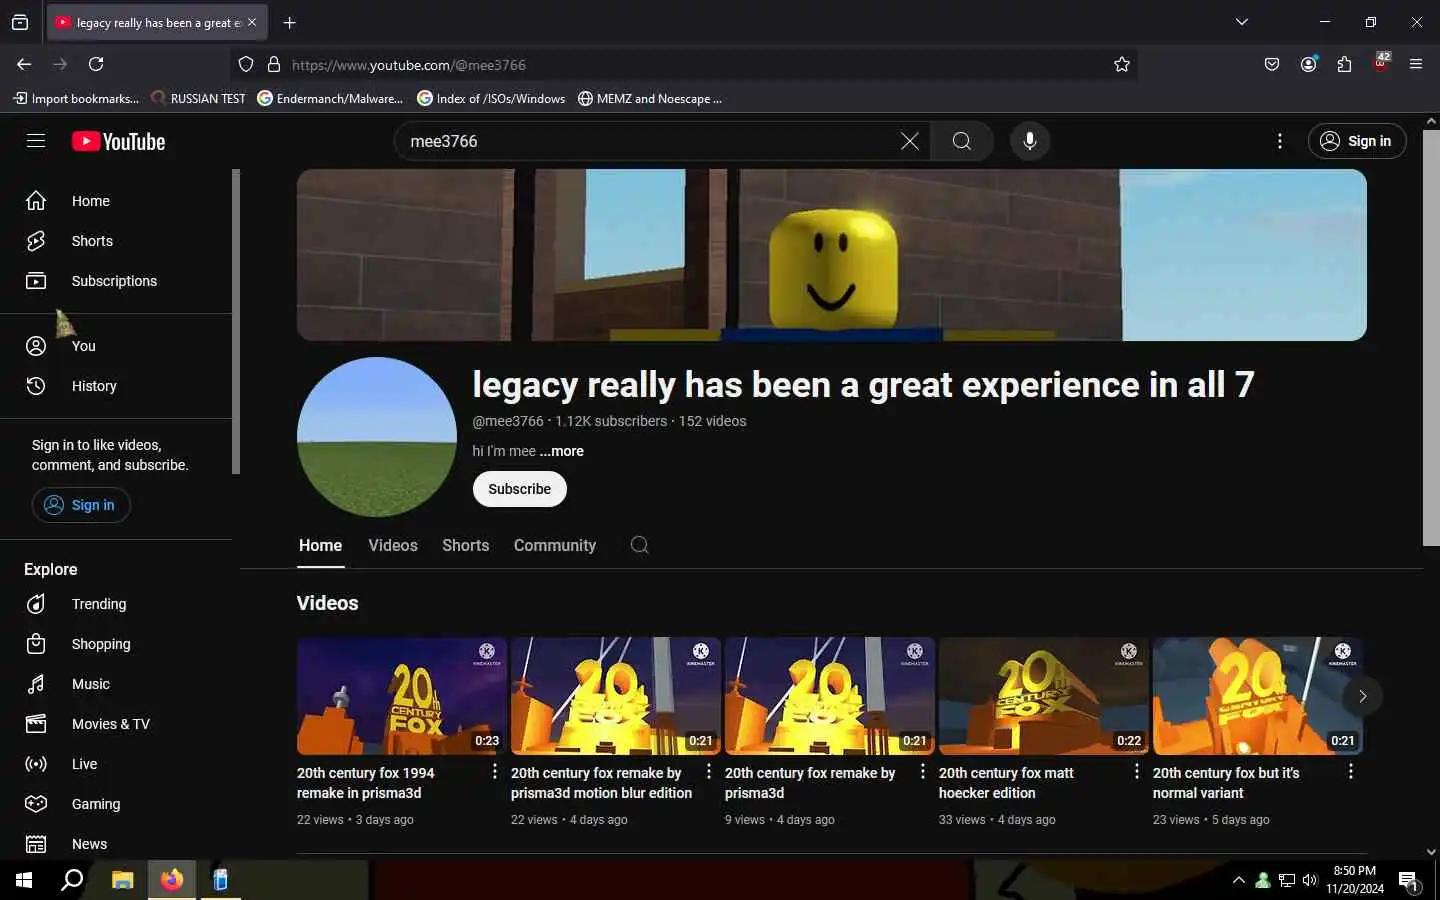The height and width of the screenshot is (900, 1440).
Task: Open the list all tabs dropdown
Action: coord(1242,22)
